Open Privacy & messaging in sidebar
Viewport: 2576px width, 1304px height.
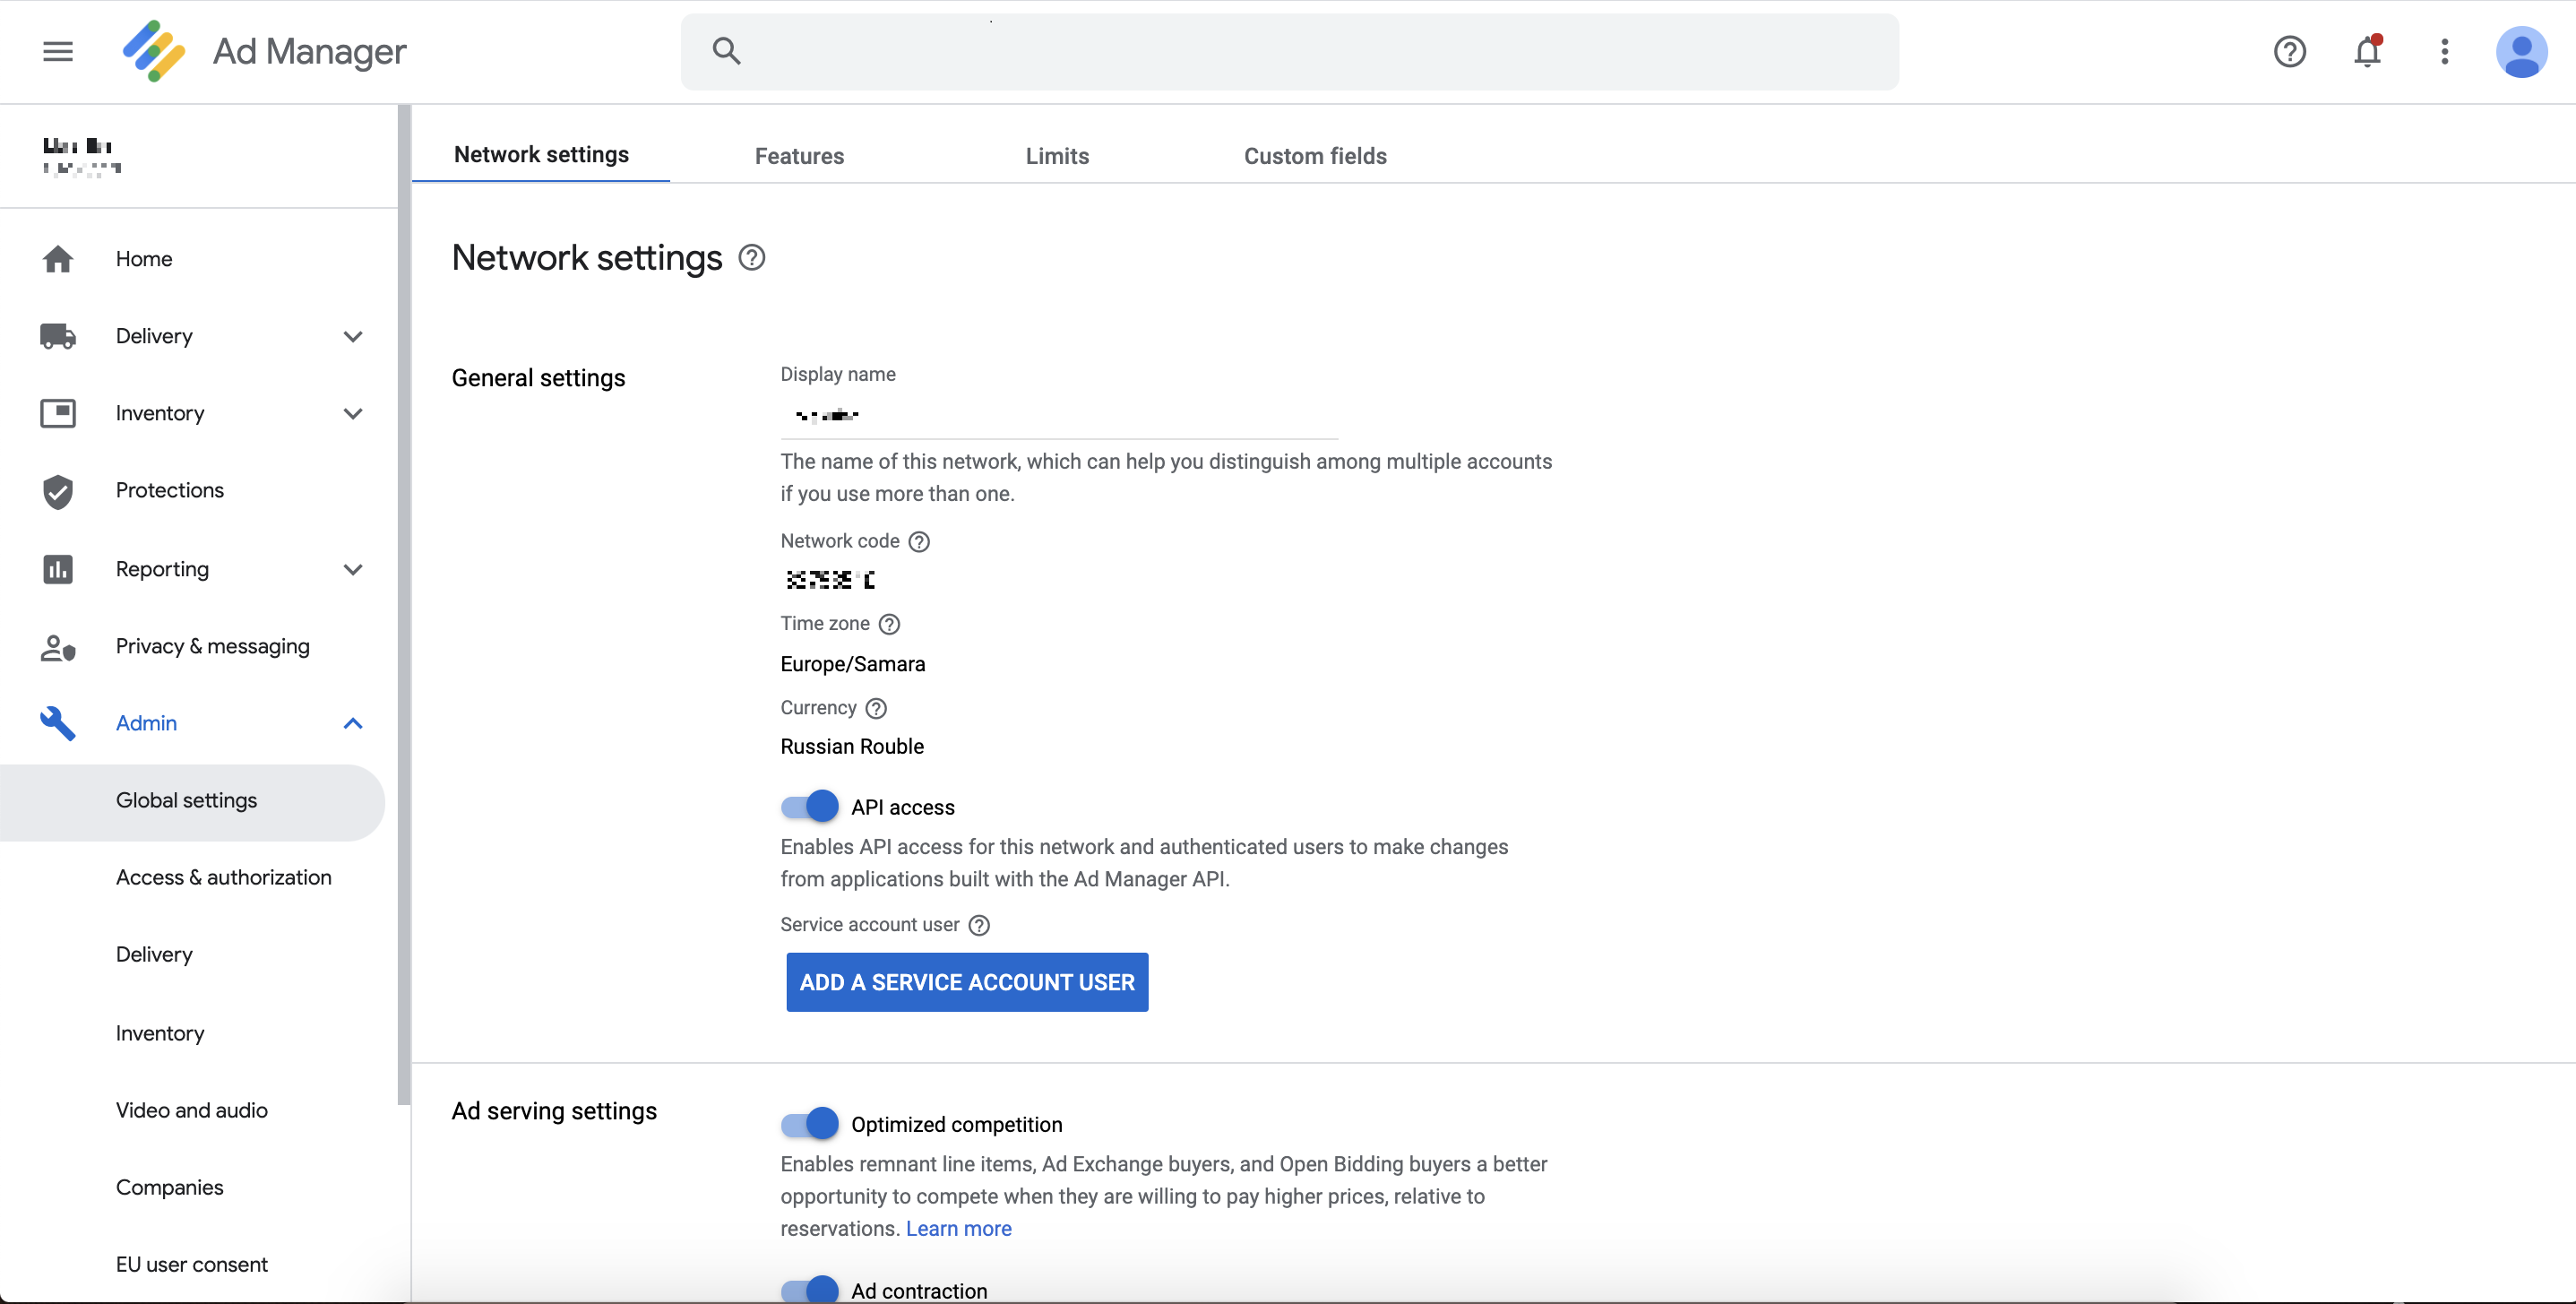click(x=213, y=646)
